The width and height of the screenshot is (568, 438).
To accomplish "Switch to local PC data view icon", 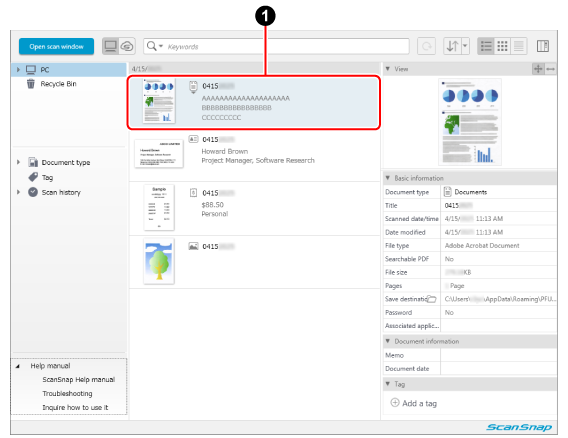I will 110,46.
